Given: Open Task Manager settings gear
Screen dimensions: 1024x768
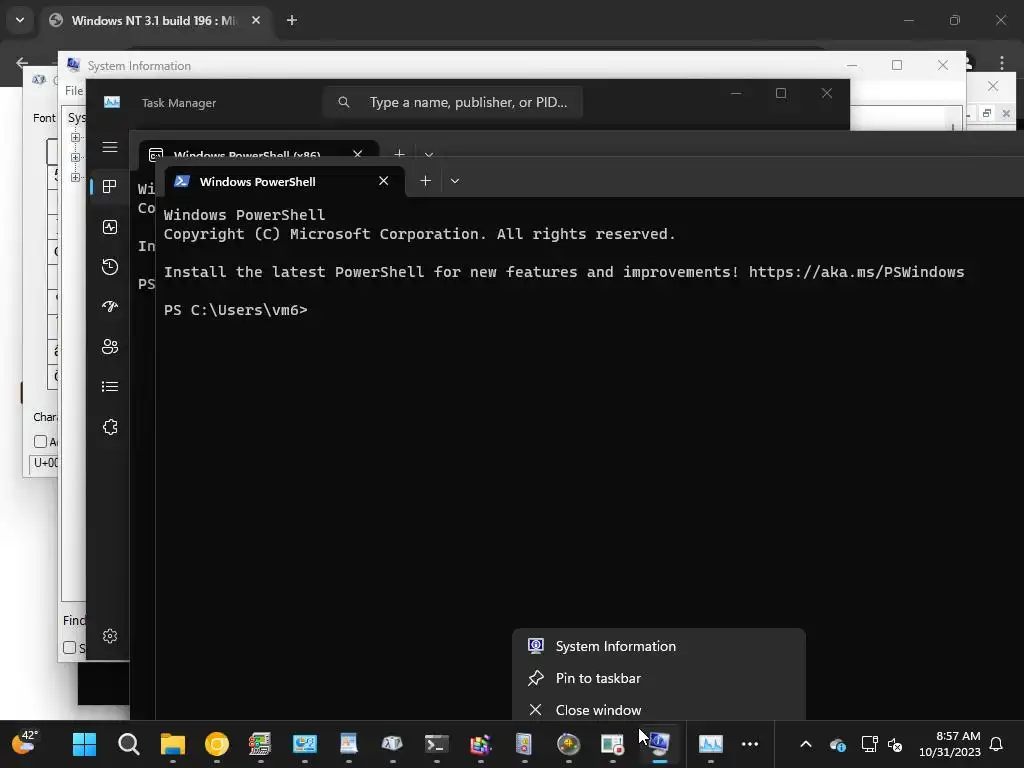Looking at the screenshot, I should pyautogui.click(x=110, y=636).
